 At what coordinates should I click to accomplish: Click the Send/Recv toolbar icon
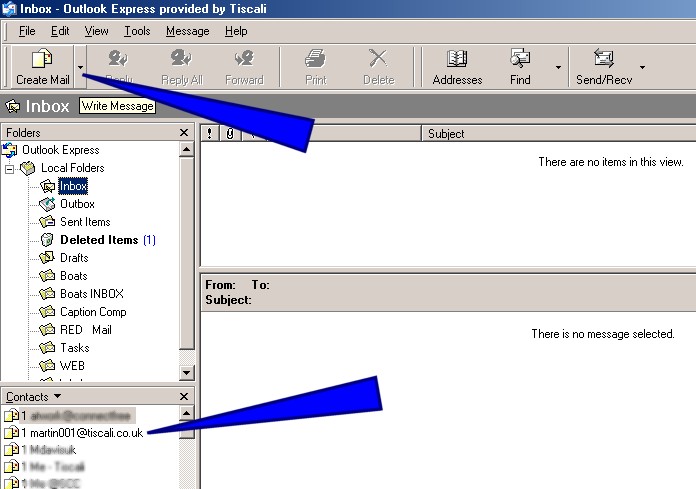pos(603,66)
